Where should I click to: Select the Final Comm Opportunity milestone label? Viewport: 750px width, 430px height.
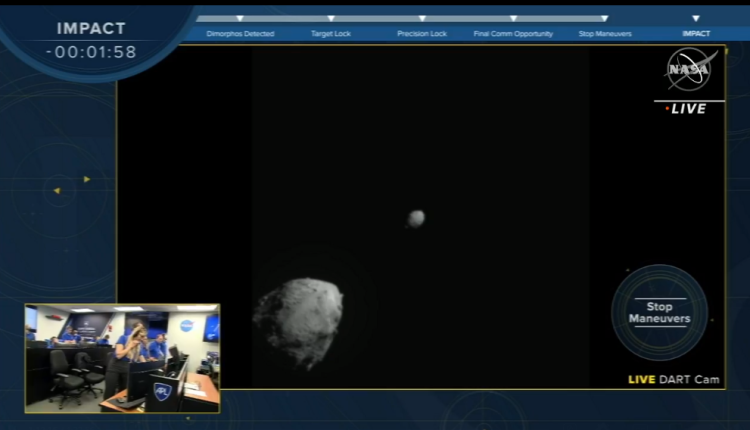point(513,34)
